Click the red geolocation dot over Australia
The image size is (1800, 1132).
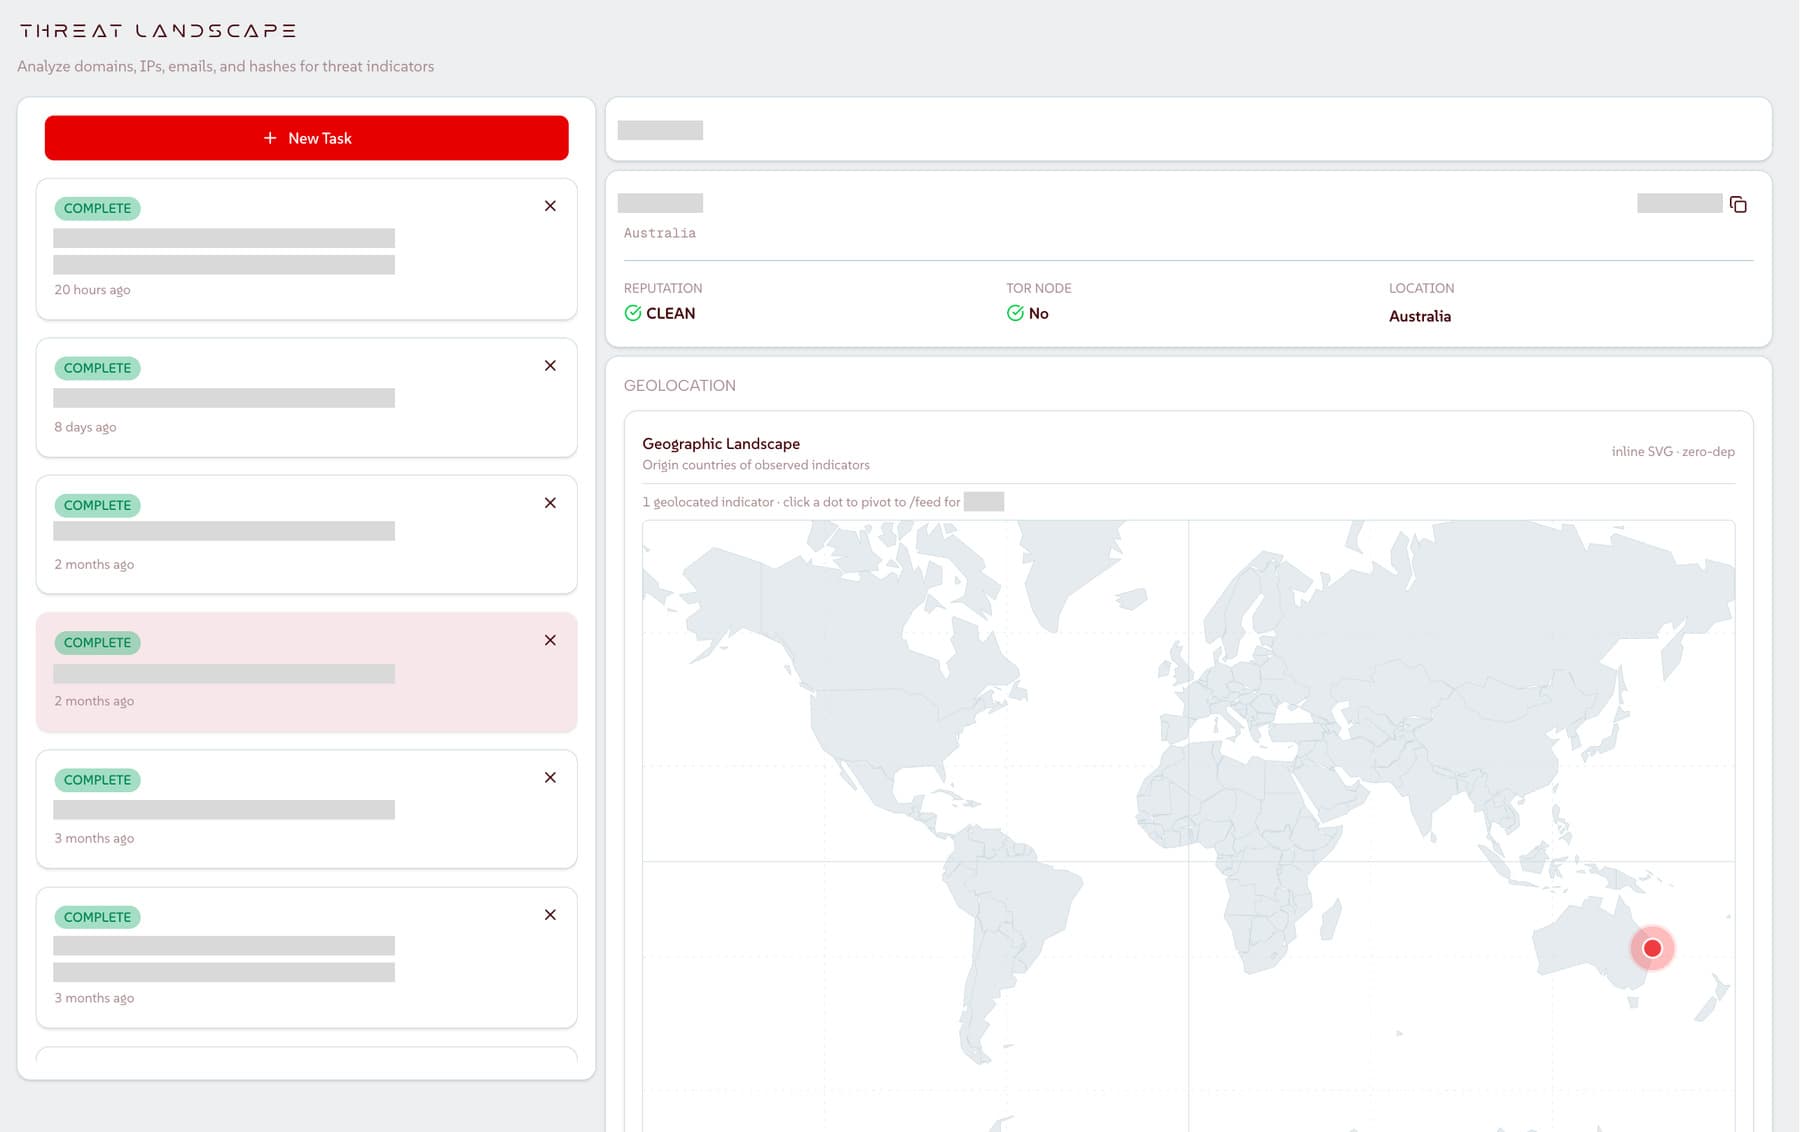click(1652, 948)
